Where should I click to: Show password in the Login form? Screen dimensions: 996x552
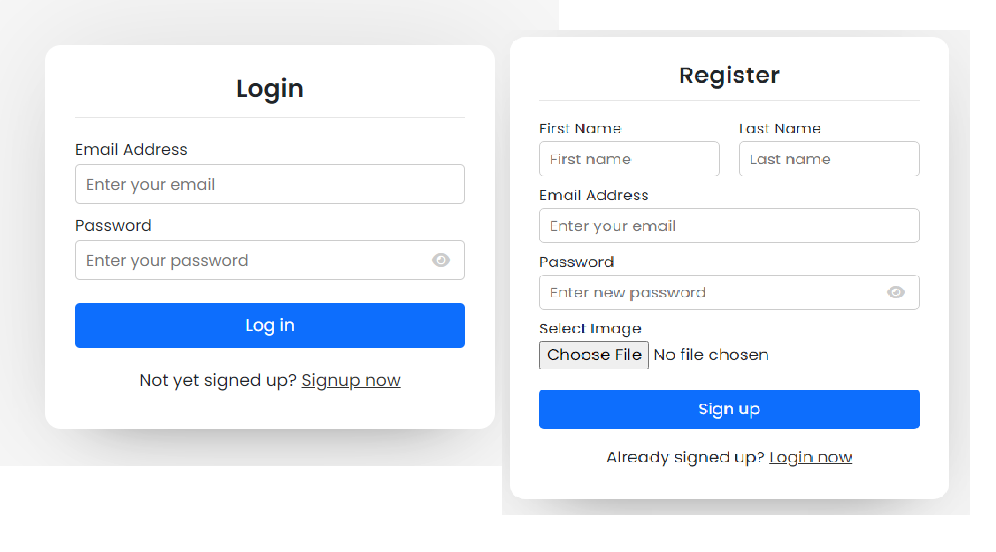click(441, 260)
